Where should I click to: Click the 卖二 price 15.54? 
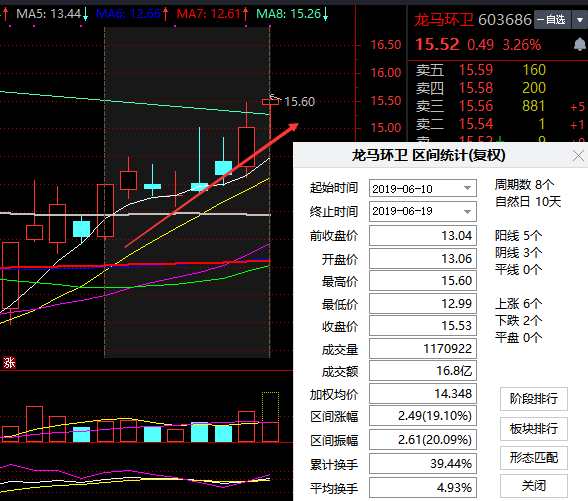(x=476, y=124)
